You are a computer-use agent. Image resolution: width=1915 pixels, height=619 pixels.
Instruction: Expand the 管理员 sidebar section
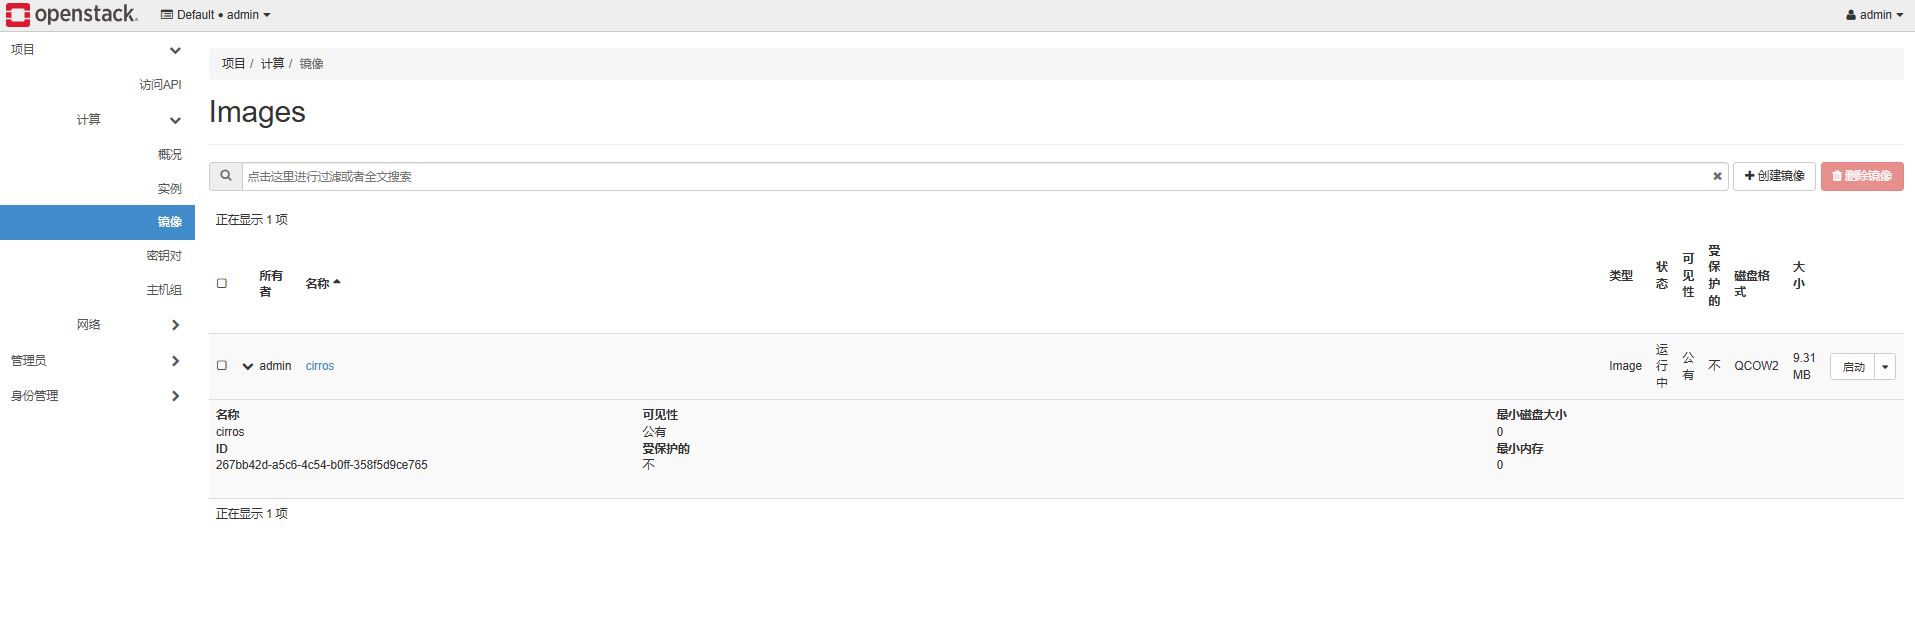point(175,361)
